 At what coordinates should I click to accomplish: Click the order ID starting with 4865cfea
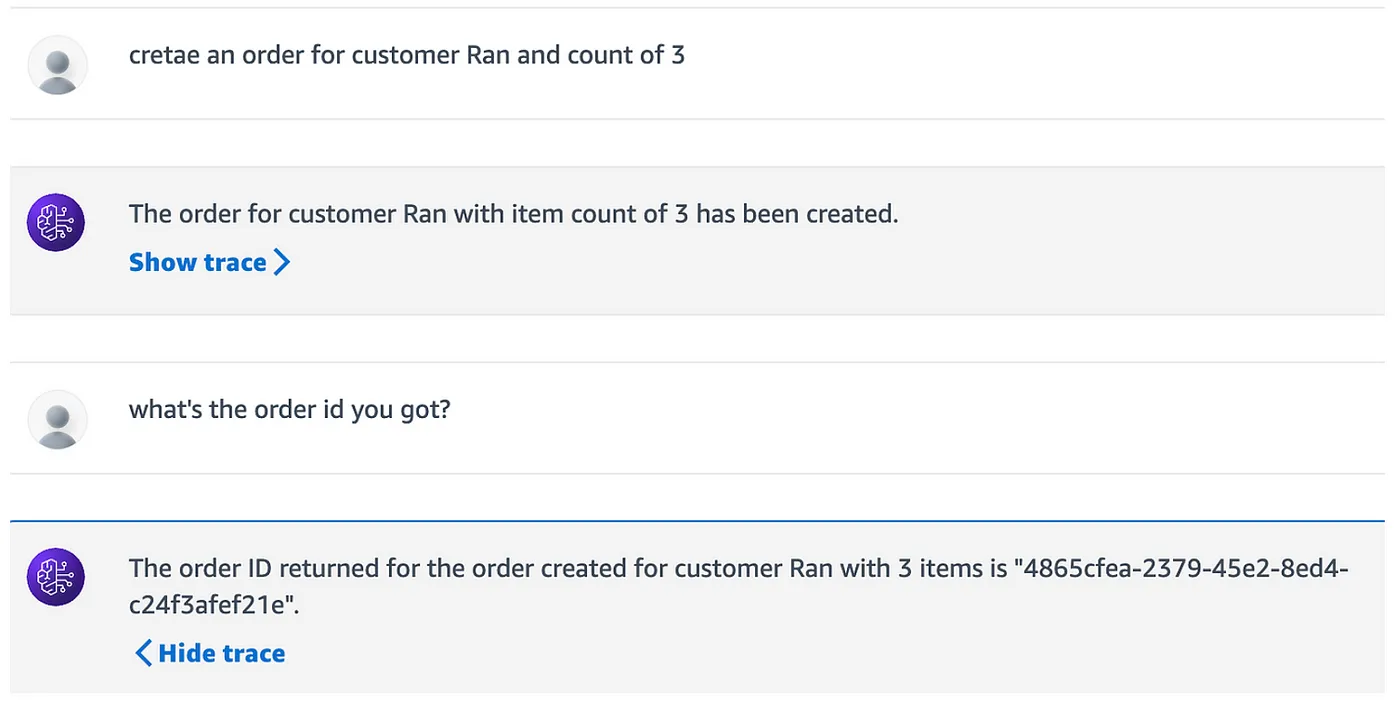coord(1180,569)
